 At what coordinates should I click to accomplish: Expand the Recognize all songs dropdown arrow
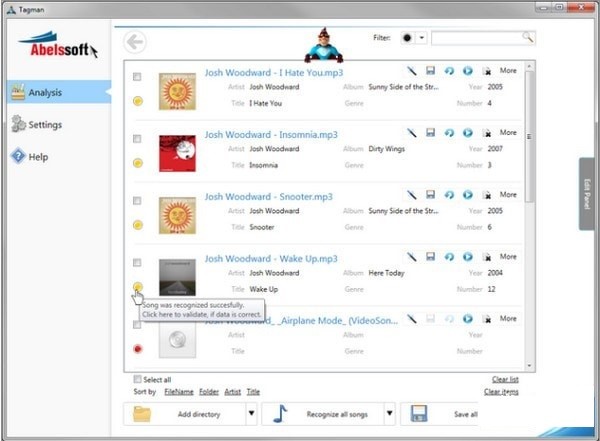click(x=389, y=413)
